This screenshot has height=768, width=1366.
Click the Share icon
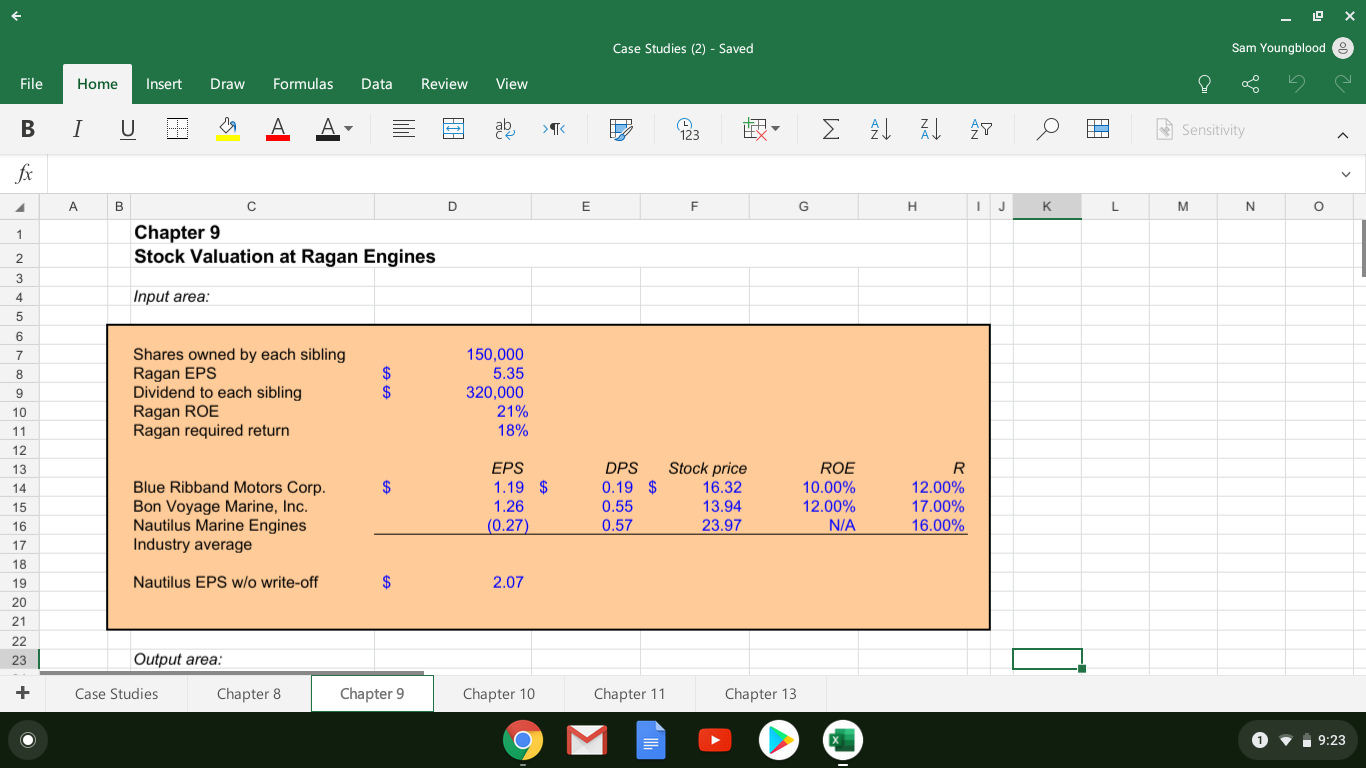point(1250,84)
